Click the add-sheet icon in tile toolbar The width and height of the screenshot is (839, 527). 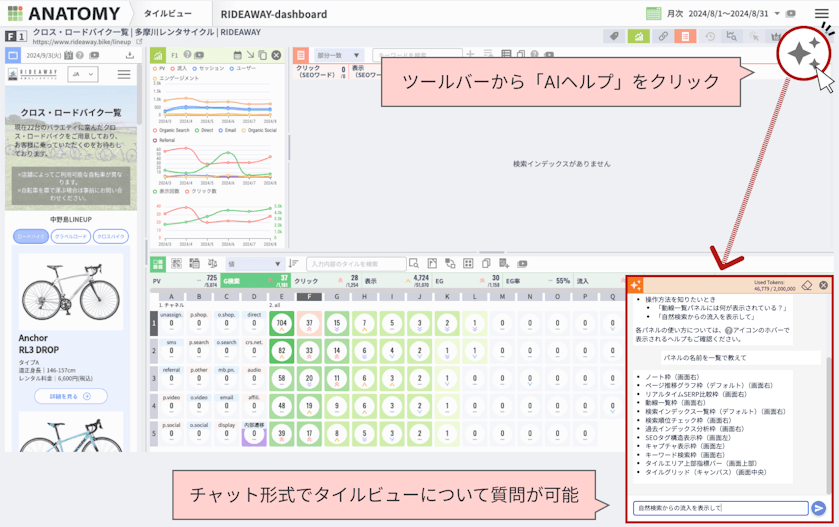tap(504, 263)
